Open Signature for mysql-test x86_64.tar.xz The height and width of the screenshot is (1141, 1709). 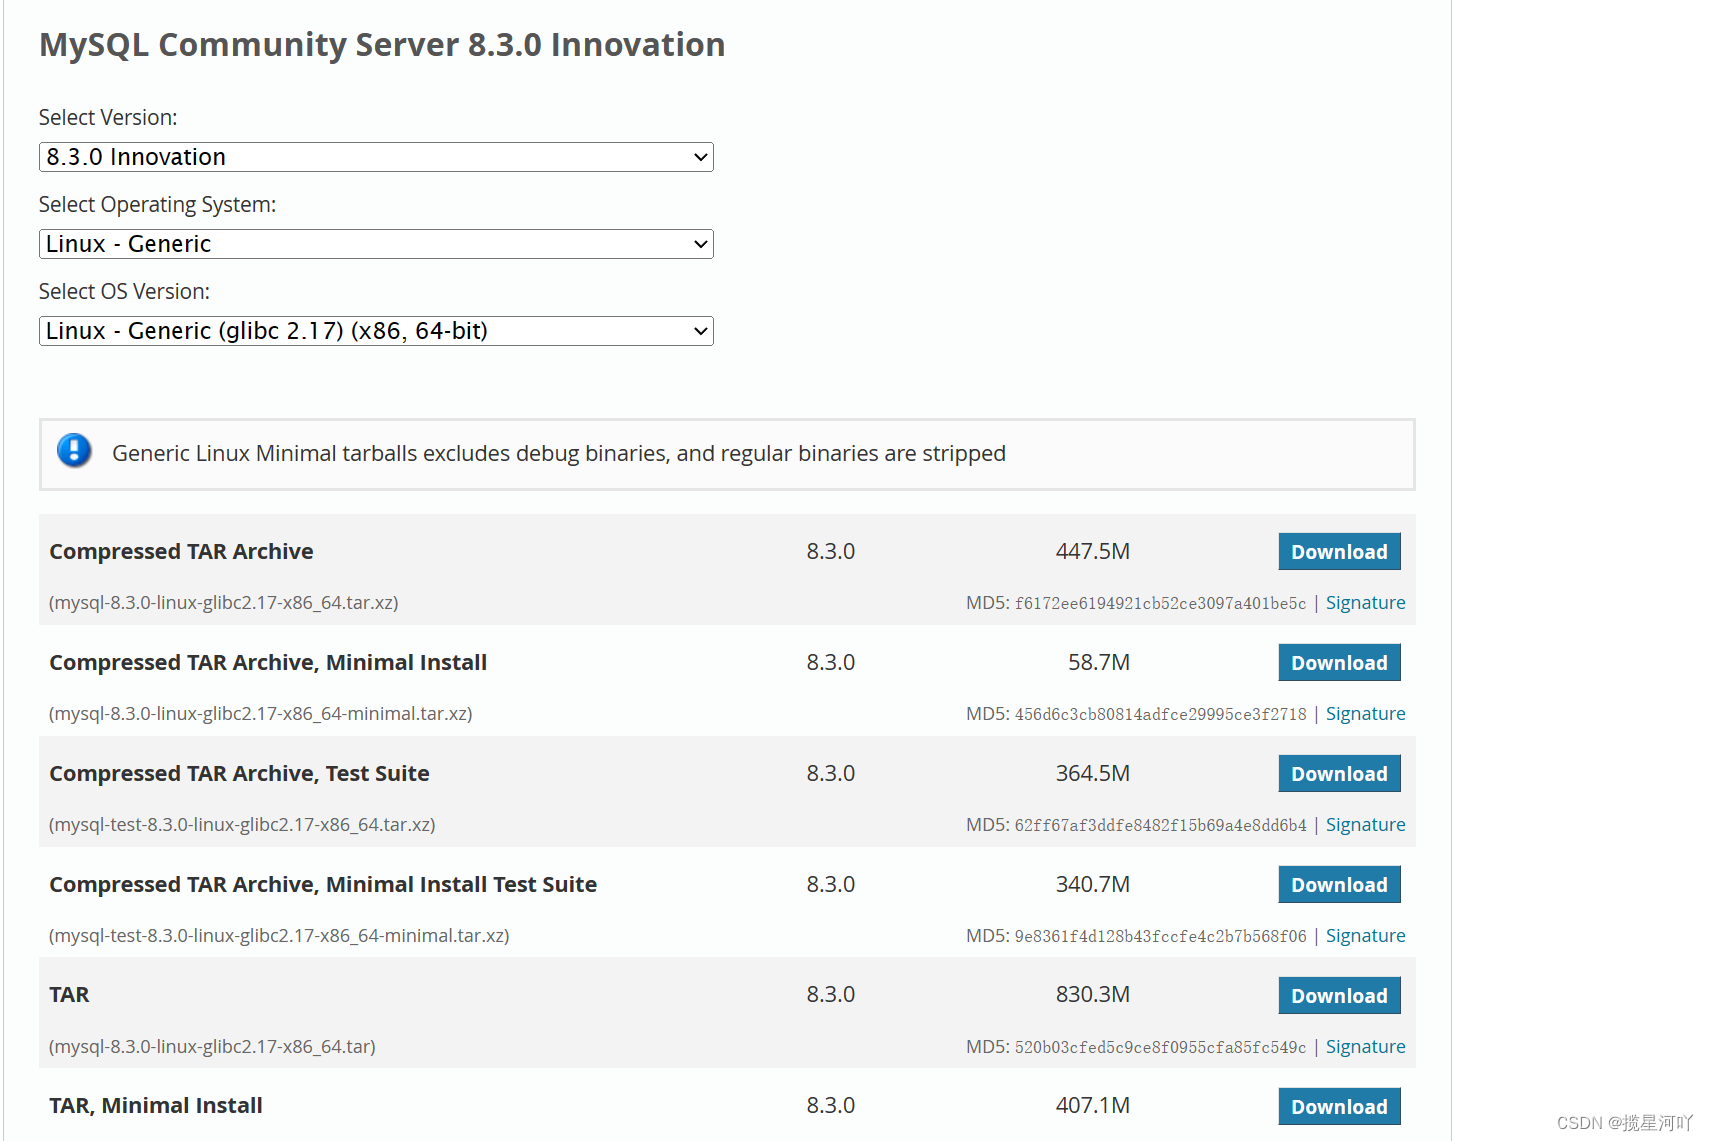(x=1365, y=825)
